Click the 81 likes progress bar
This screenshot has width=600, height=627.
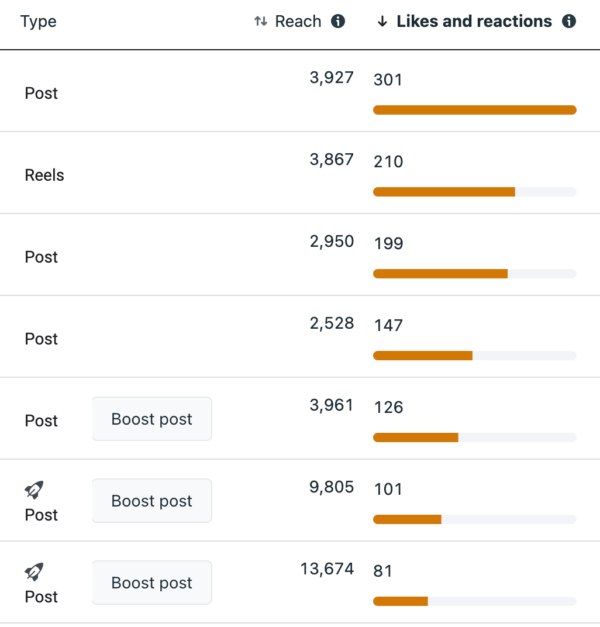coord(474,602)
